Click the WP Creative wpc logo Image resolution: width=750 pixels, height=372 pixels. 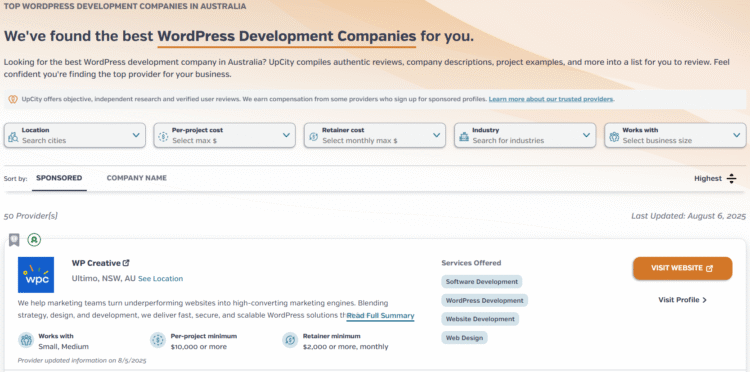pos(36,275)
